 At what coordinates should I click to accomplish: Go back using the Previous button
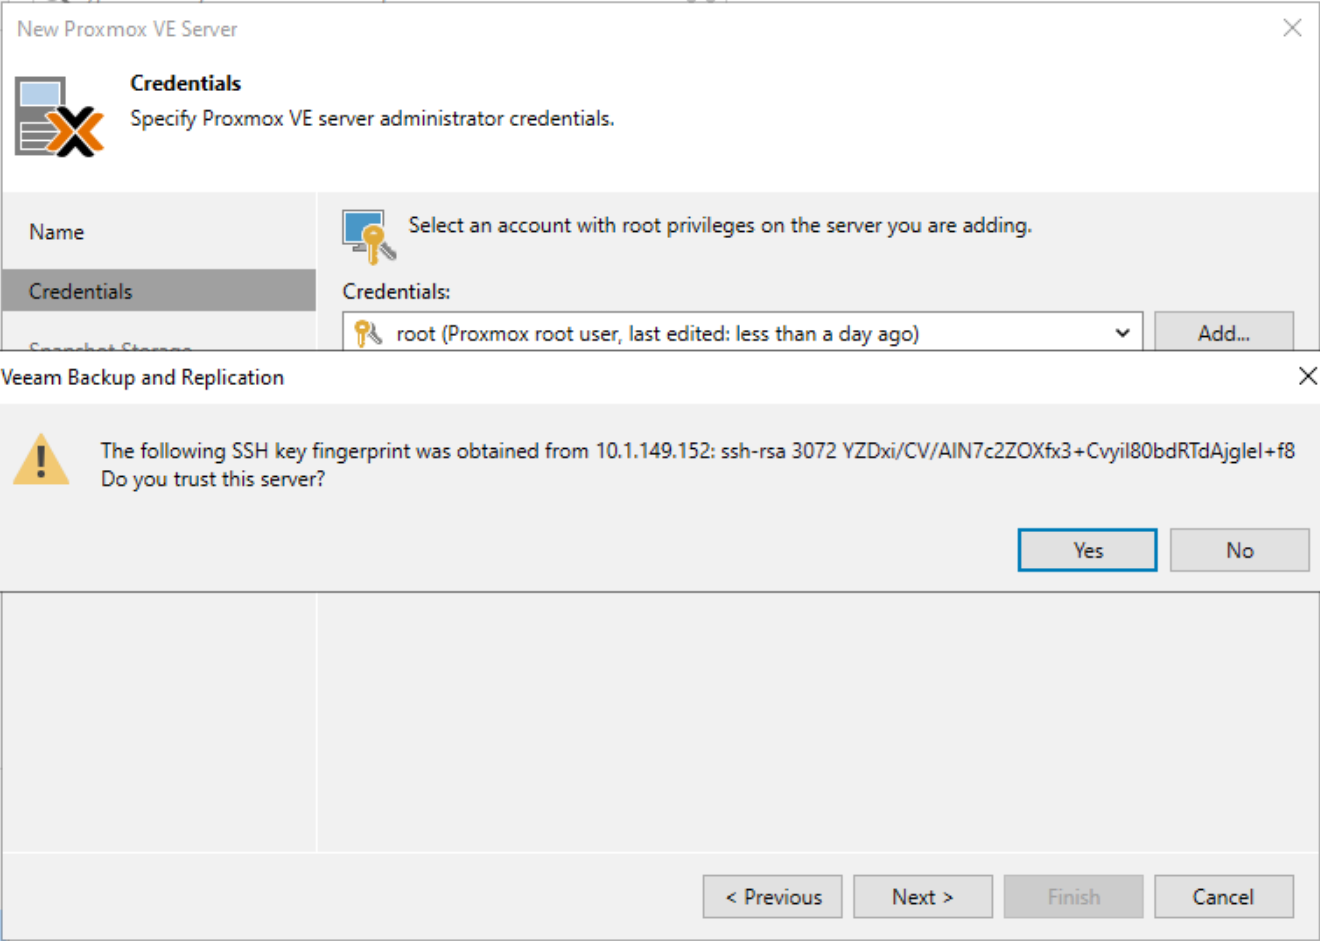pos(772,896)
